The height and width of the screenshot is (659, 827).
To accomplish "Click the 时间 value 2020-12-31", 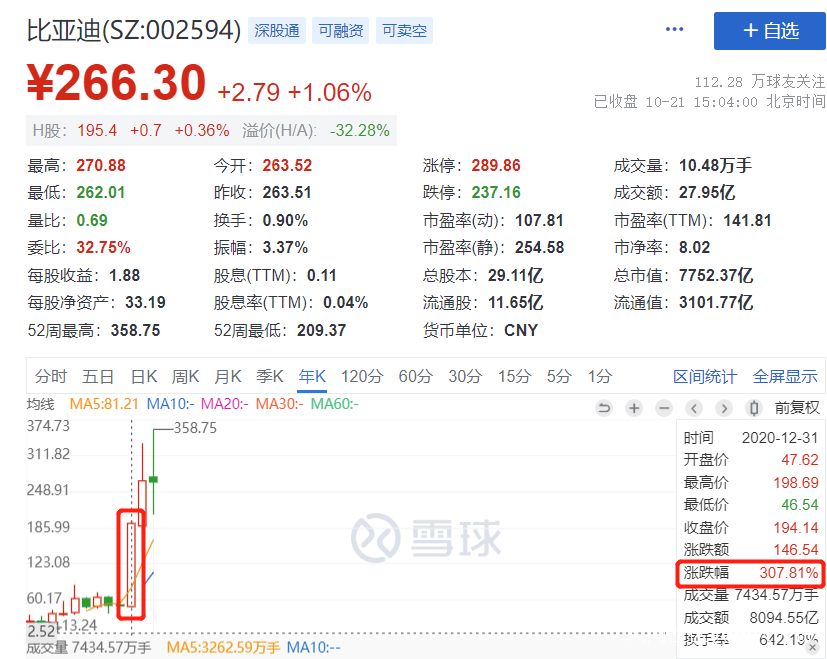I will click(x=780, y=438).
